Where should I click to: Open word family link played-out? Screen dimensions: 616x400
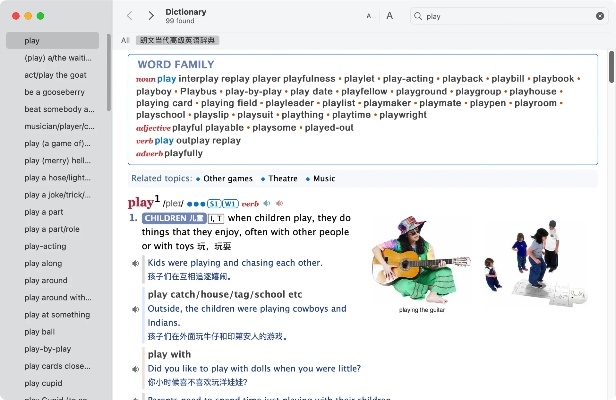pyautogui.click(x=329, y=128)
